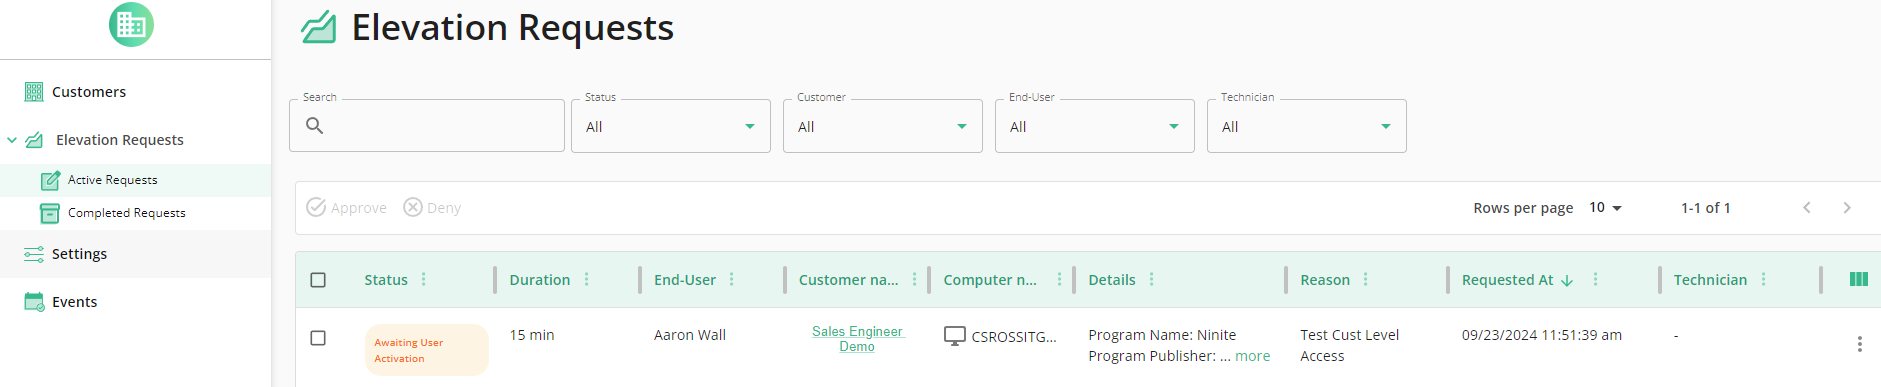Viewport: 1881px width, 387px height.
Task: Open Reason column options menu
Action: coord(1366,280)
